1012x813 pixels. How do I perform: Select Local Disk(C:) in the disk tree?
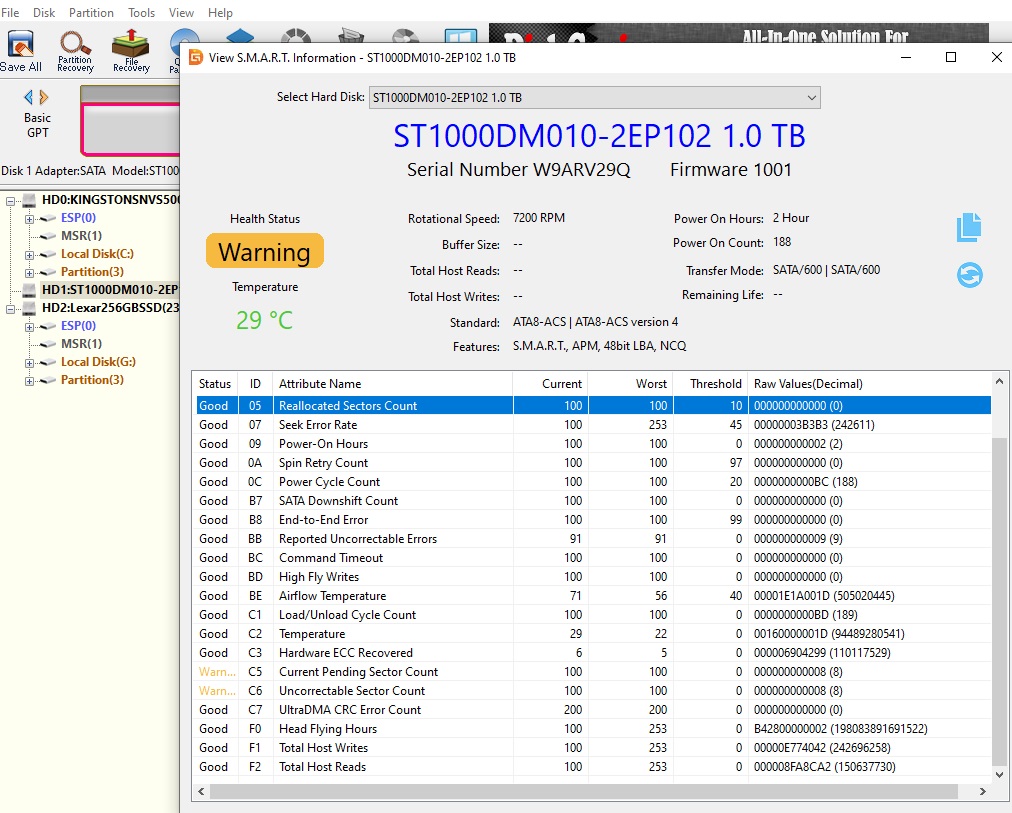tap(97, 254)
